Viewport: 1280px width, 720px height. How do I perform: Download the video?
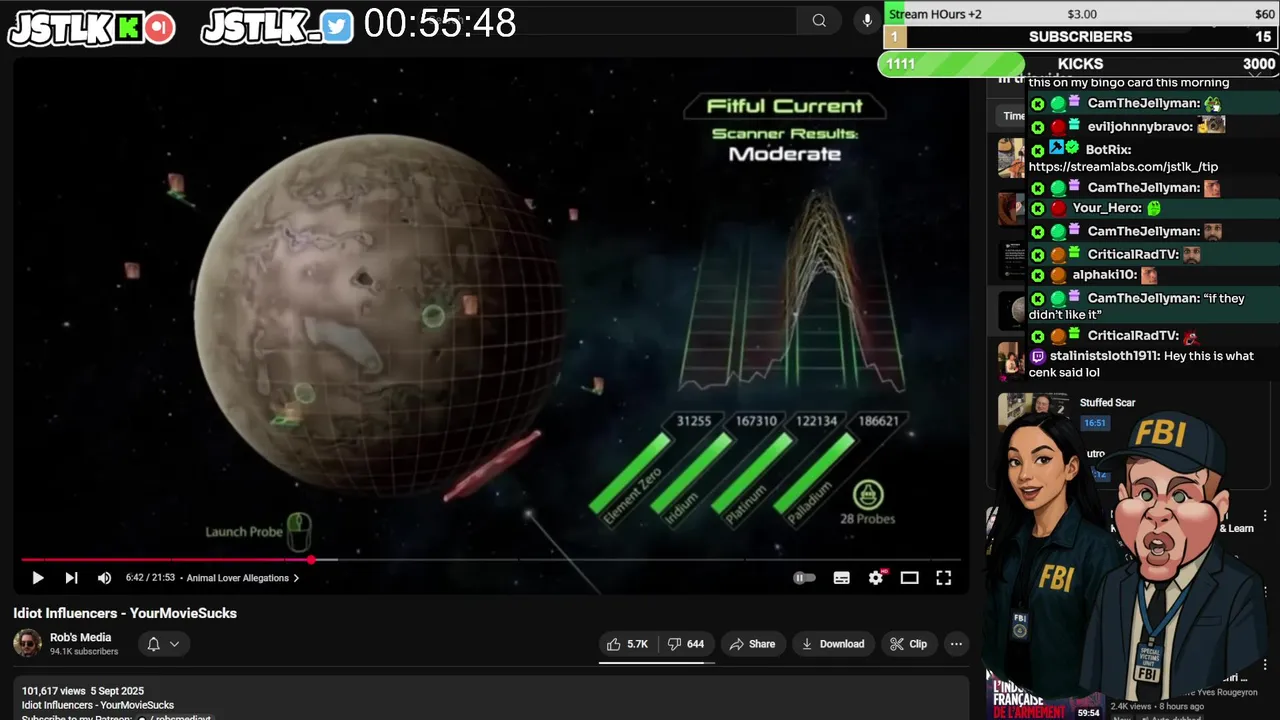click(x=832, y=644)
